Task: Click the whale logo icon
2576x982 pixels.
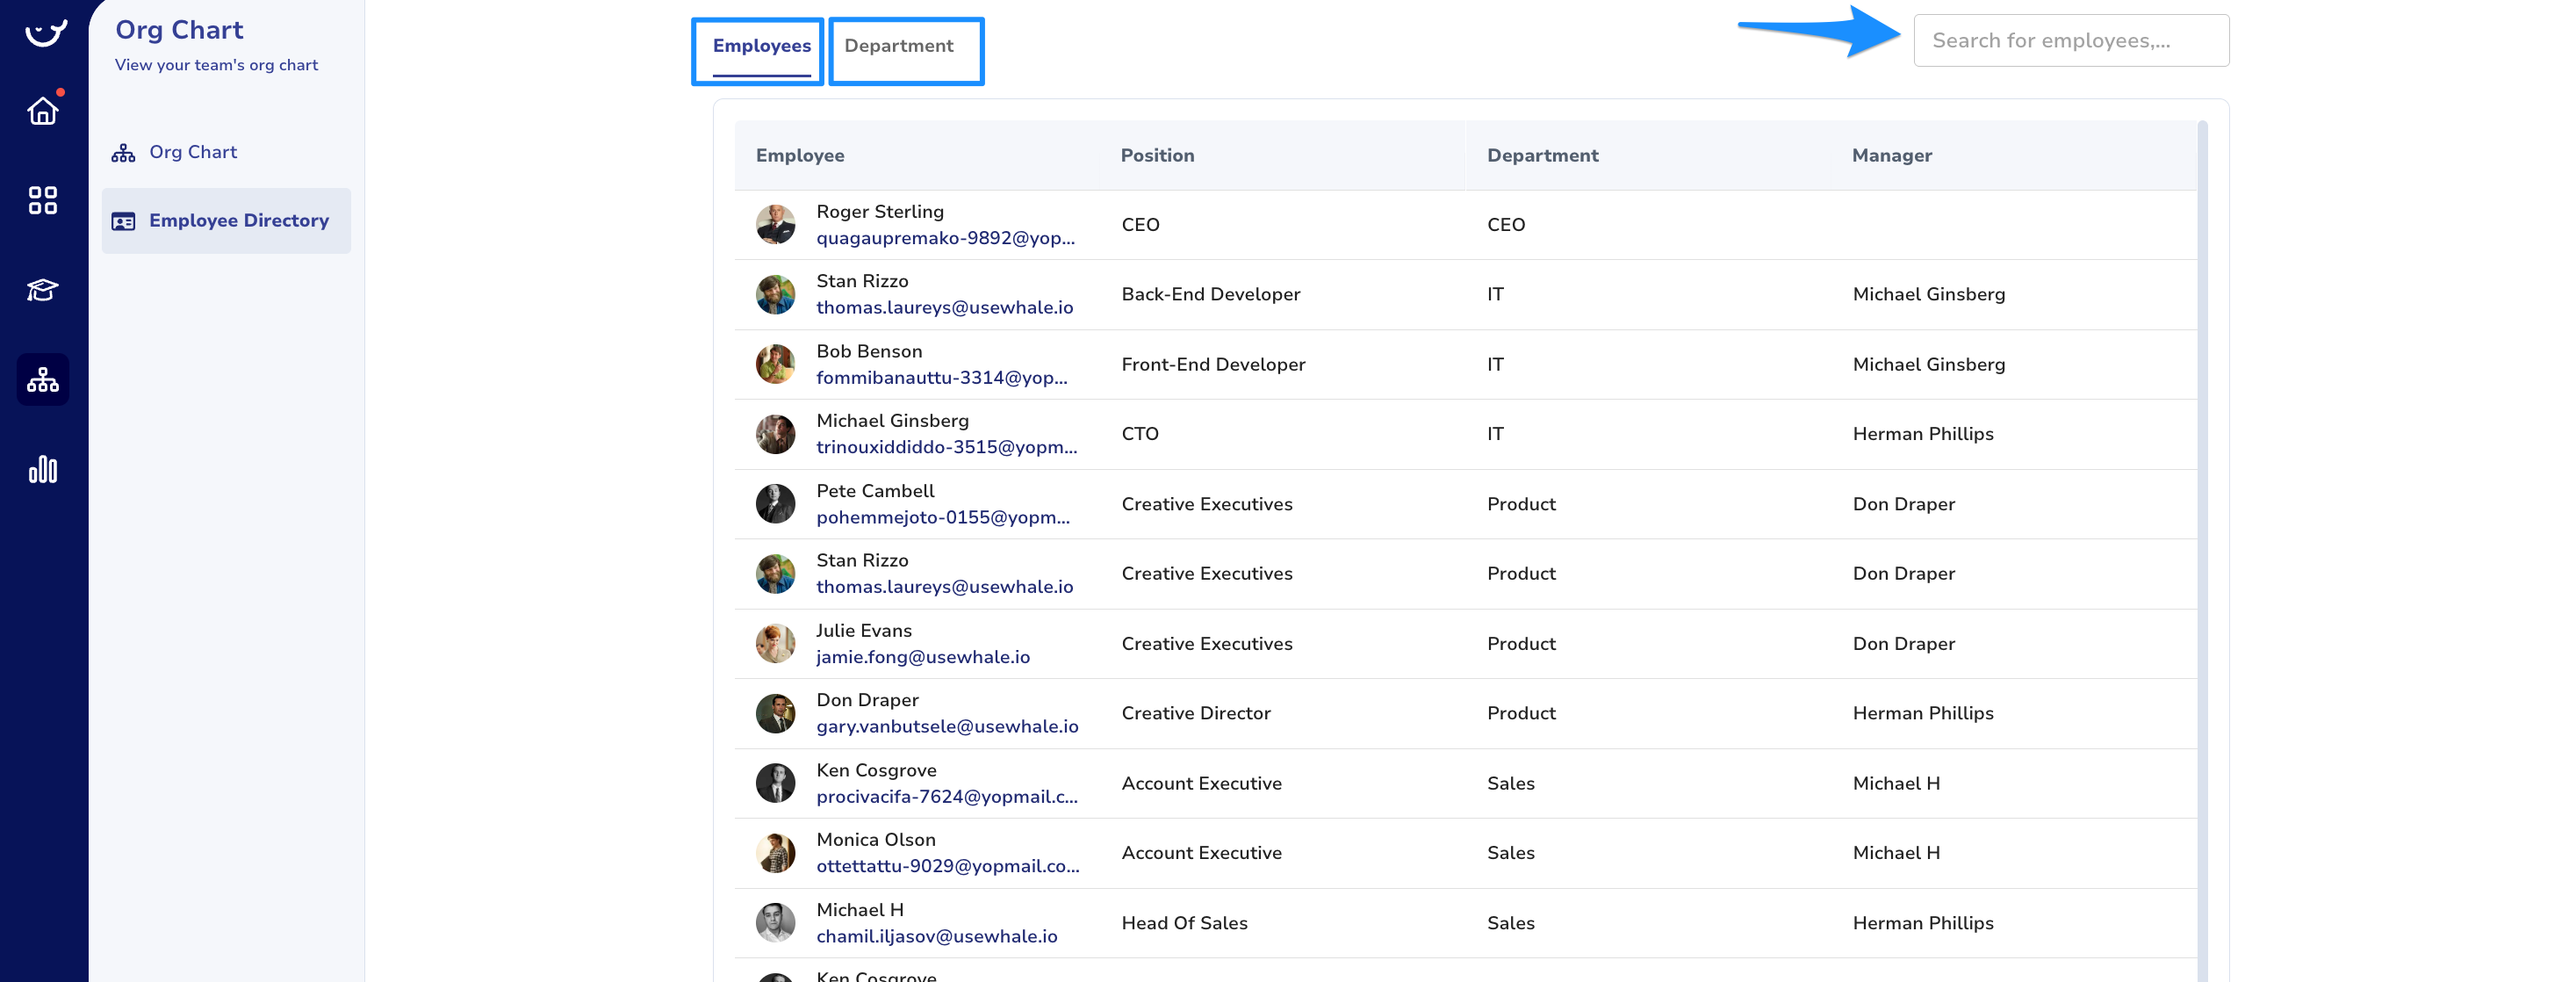Action: [45, 32]
